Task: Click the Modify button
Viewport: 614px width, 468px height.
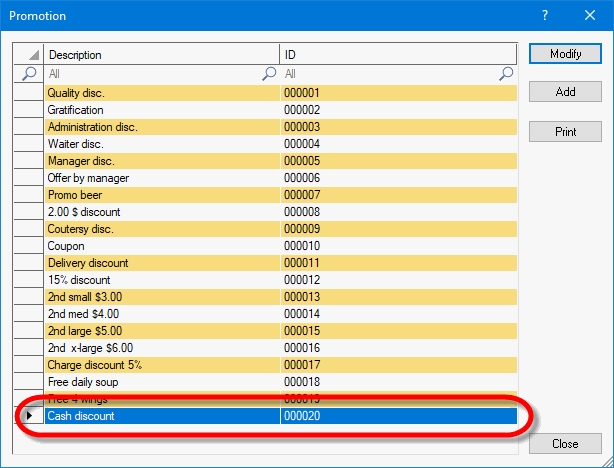Action: coord(565,54)
